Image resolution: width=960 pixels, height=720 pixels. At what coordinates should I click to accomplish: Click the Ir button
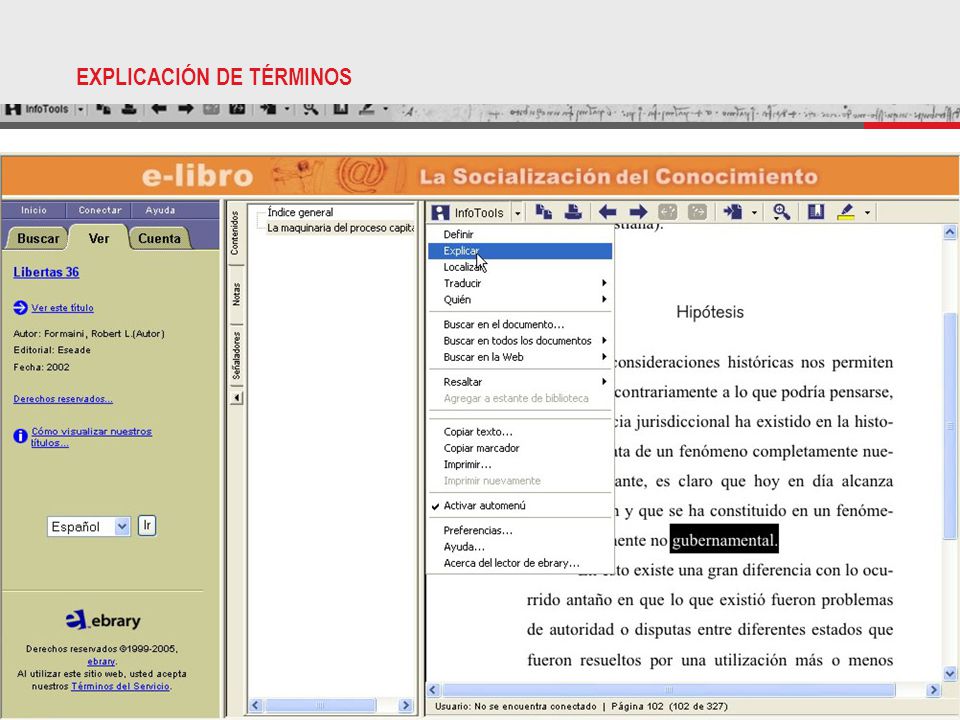(147, 526)
